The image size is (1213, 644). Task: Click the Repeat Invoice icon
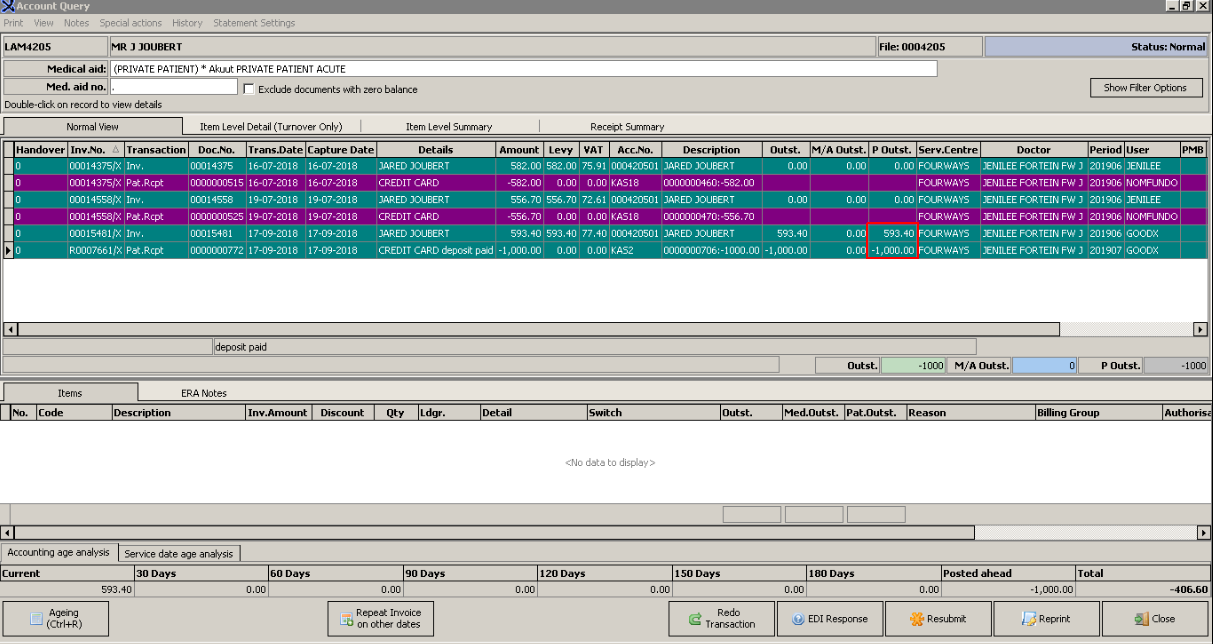[345, 619]
